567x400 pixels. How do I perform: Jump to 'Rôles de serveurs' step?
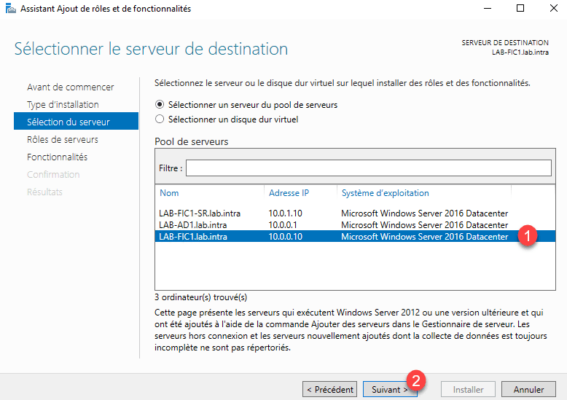62,139
